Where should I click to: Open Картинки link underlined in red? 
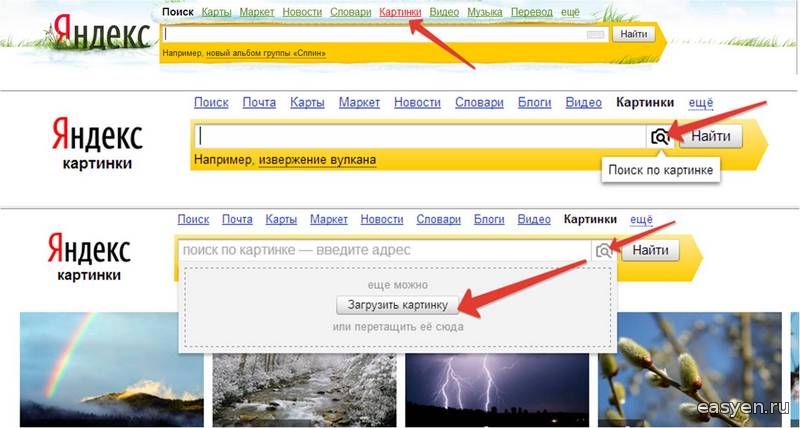point(400,12)
